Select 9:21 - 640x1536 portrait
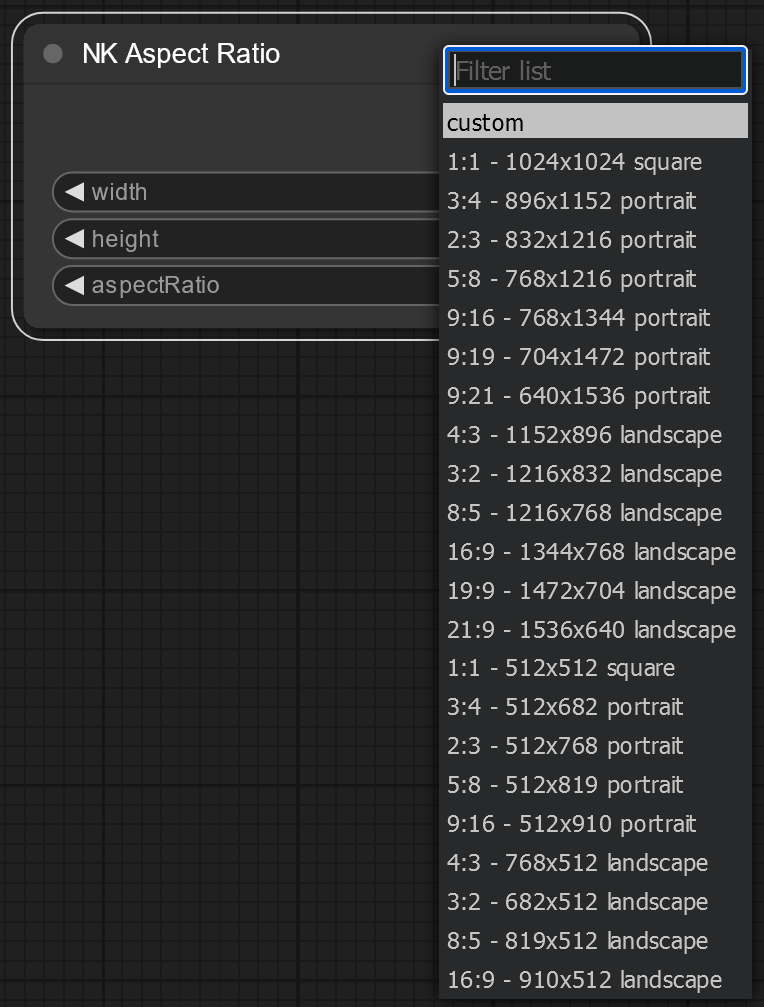 click(x=595, y=396)
